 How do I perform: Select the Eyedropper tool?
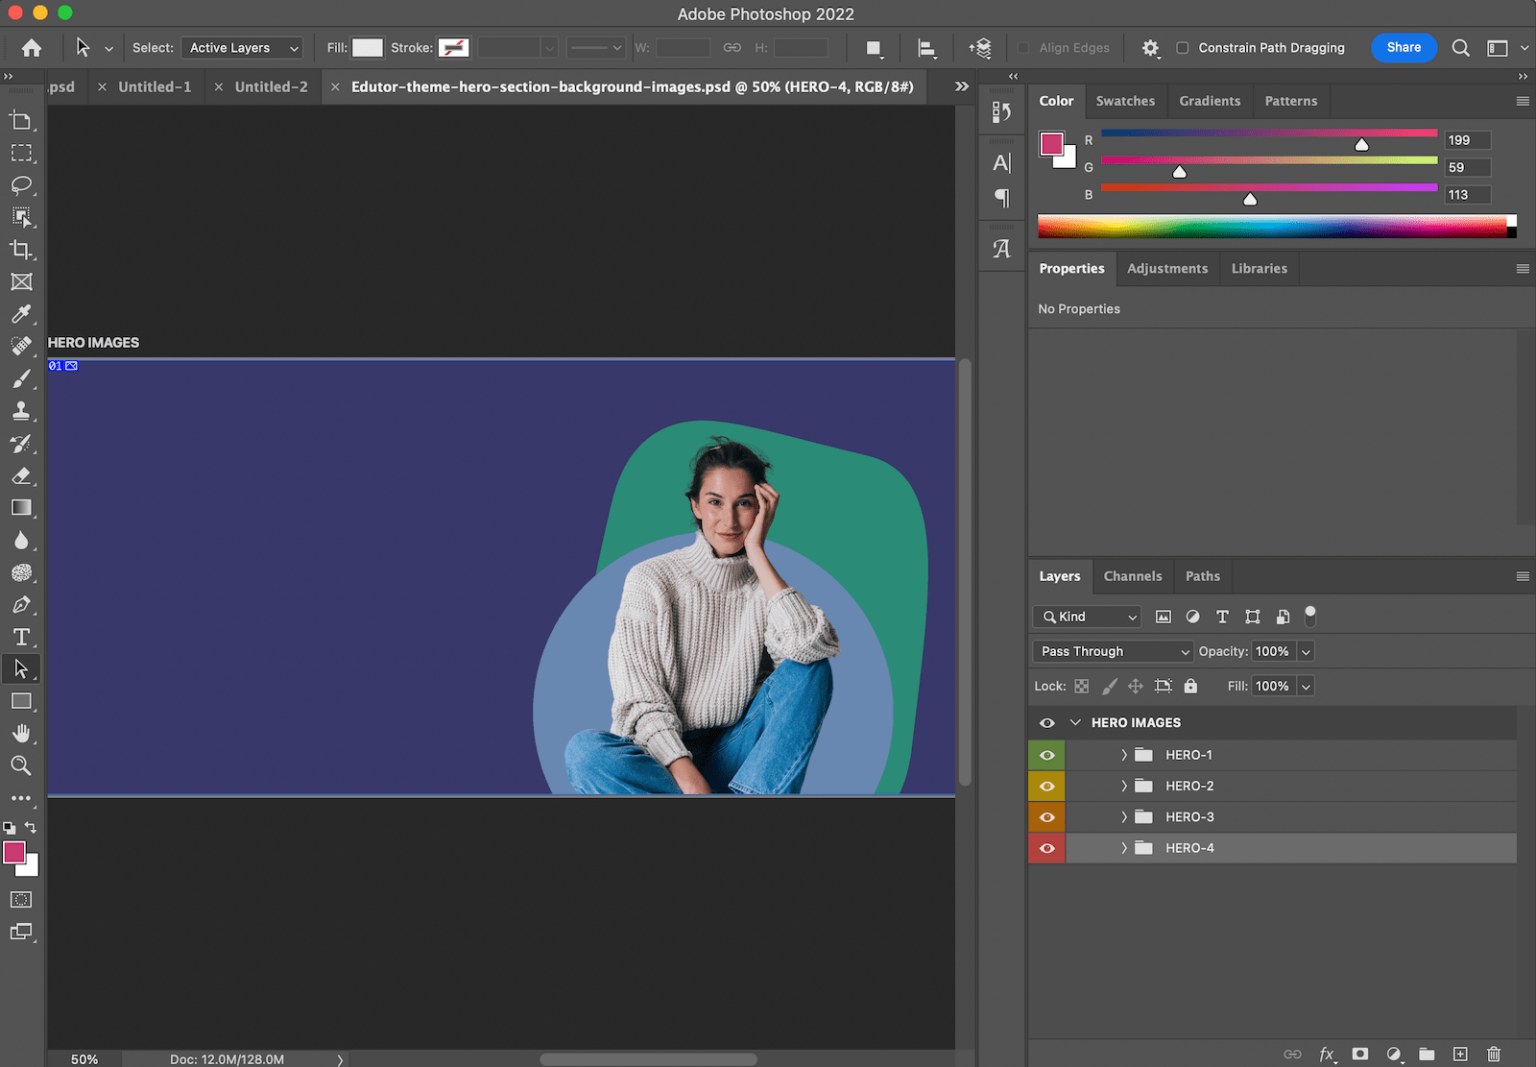pyautogui.click(x=21, y=314)
